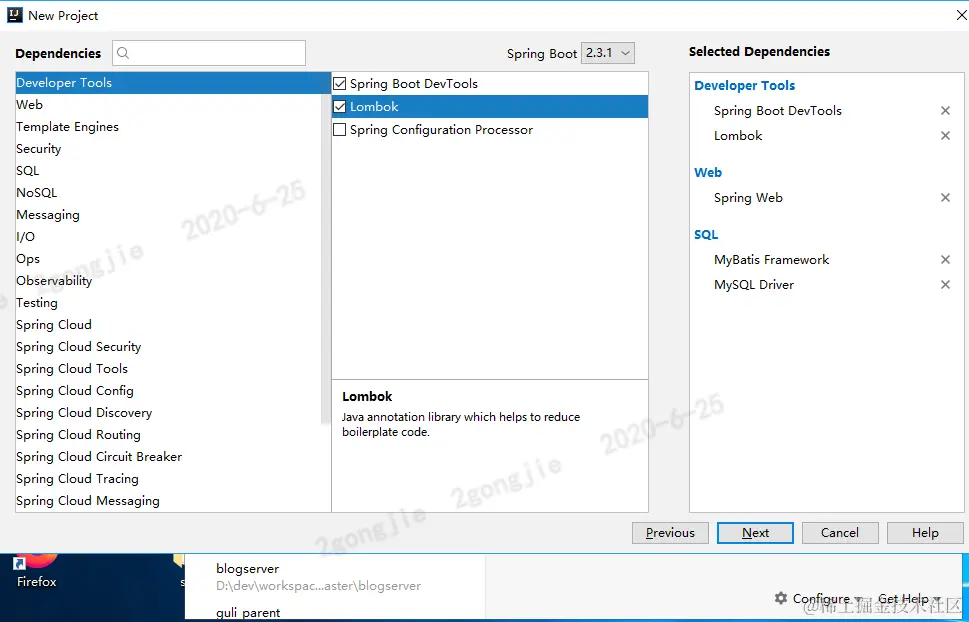The image size is (969, 622).
Task: Click the Cancel button
Action: click(840, 533)
